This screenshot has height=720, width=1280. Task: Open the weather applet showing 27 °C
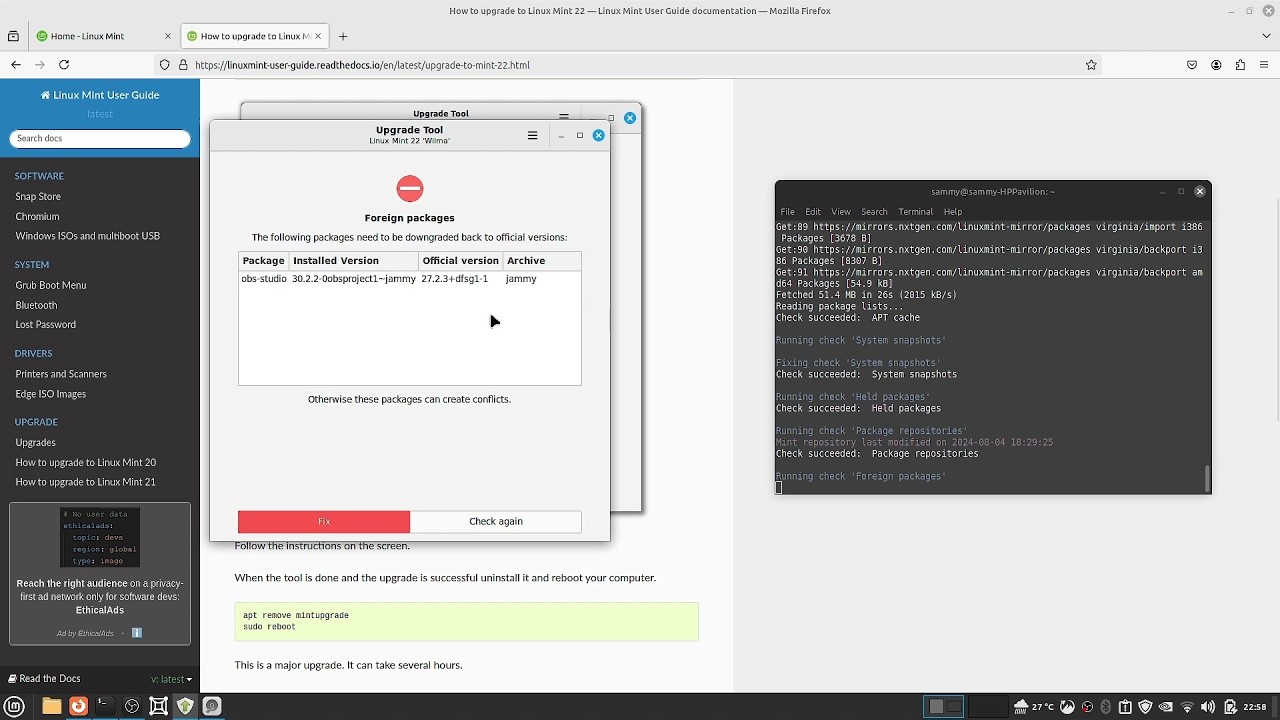pyautogui.click(x=1034, y=707)
